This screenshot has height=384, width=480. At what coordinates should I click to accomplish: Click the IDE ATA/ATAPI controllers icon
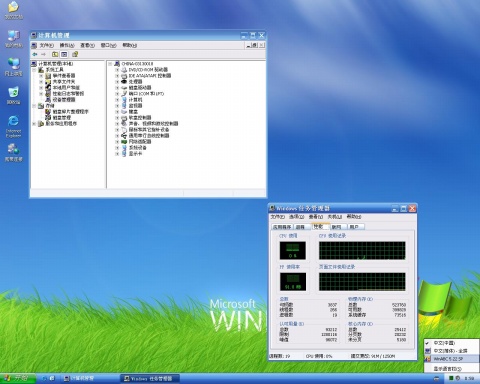124,76
